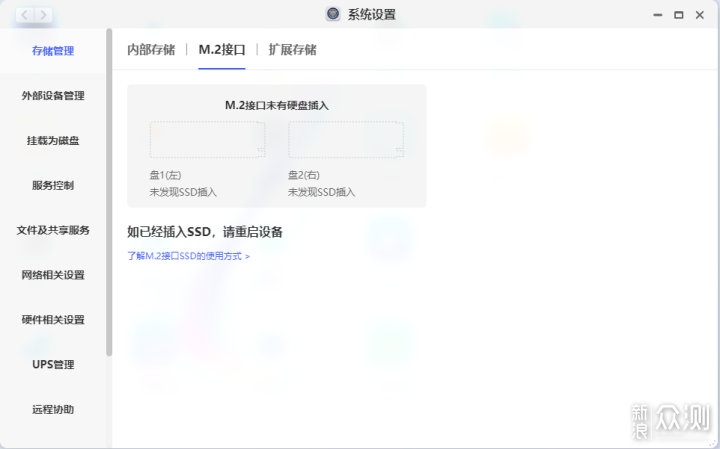The width and height of the screenshot is (720, 449).
Task: Click the 系统设置 window title text
Action: pos(371,15)
